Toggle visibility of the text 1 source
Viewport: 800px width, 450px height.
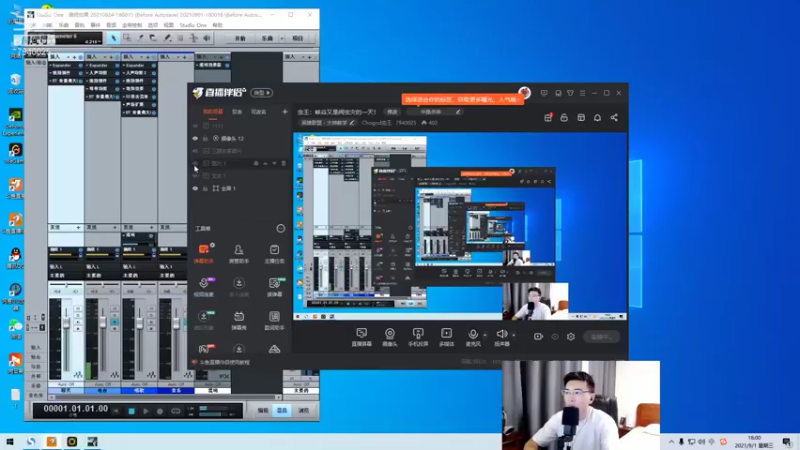pos(195,176)
